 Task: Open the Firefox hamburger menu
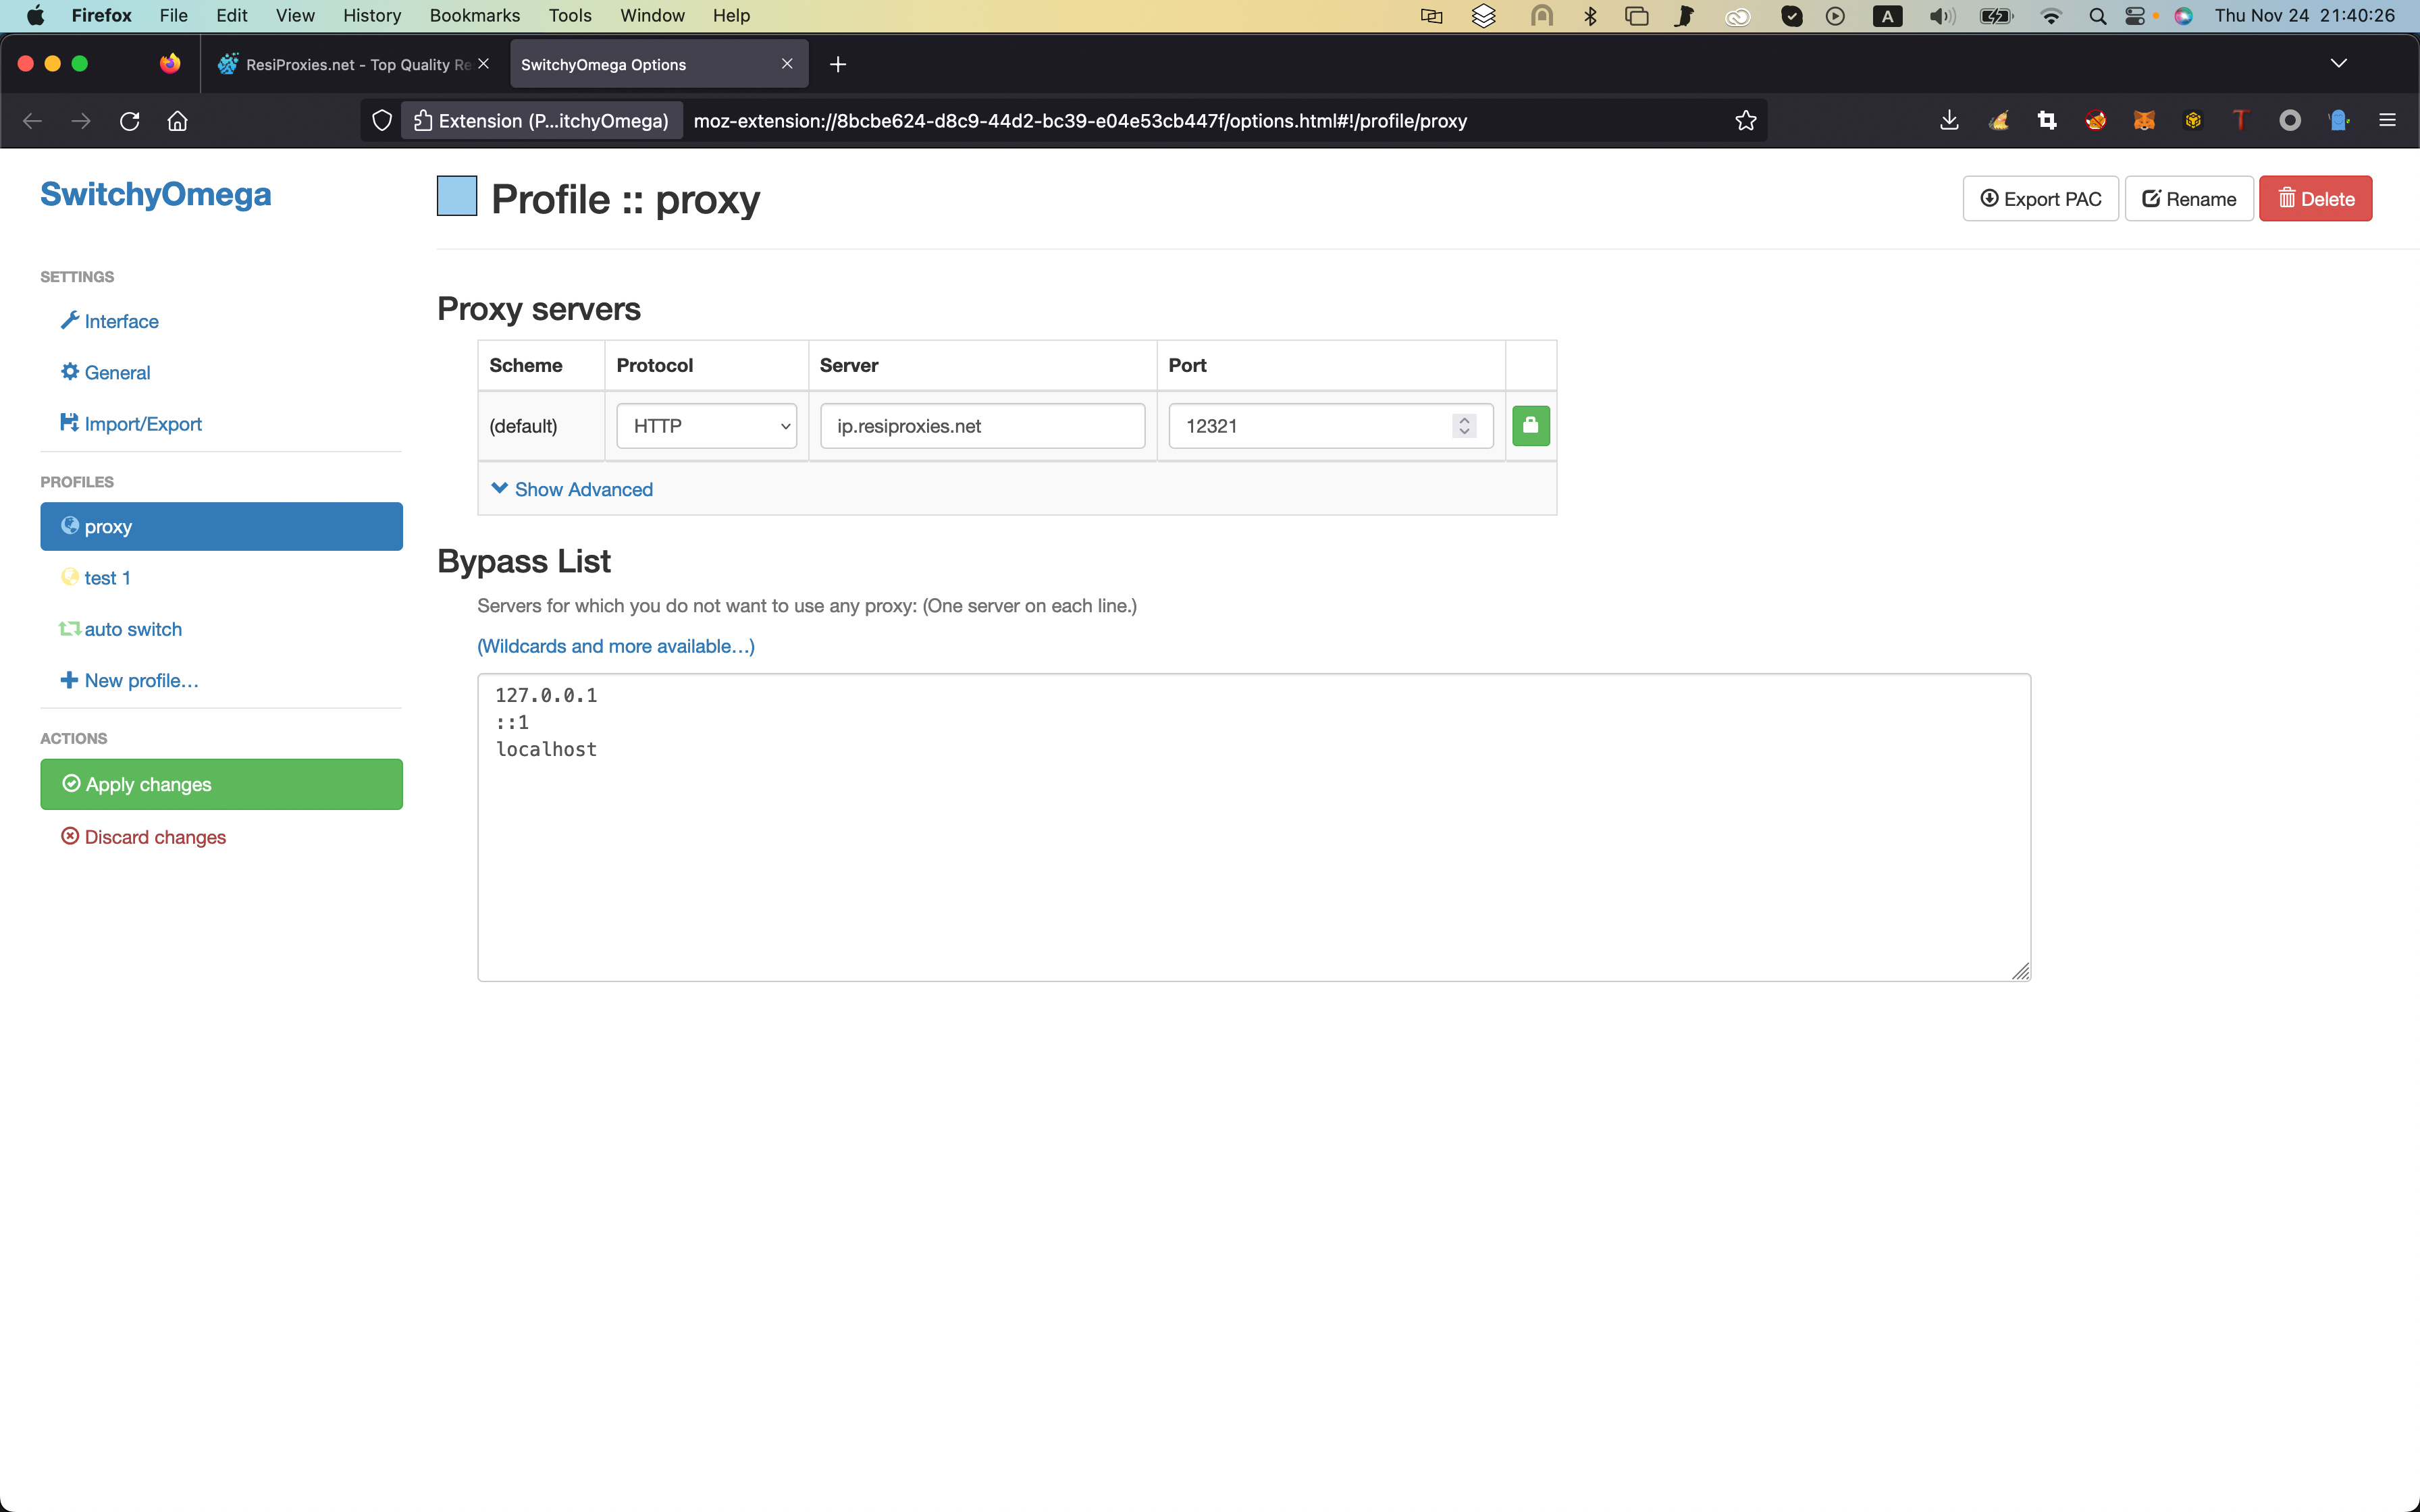pos(2387,121)
